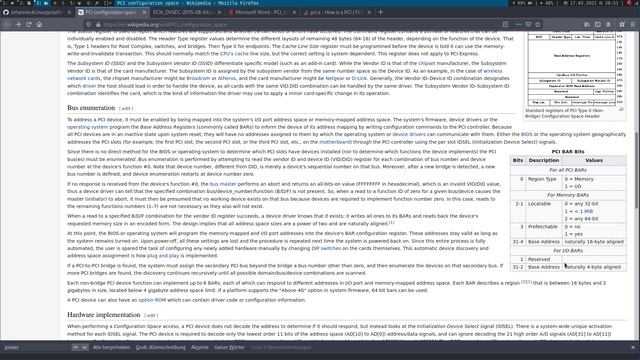Toggle reader view icon in address bar

pyautogui.click(x=505, y=24)
